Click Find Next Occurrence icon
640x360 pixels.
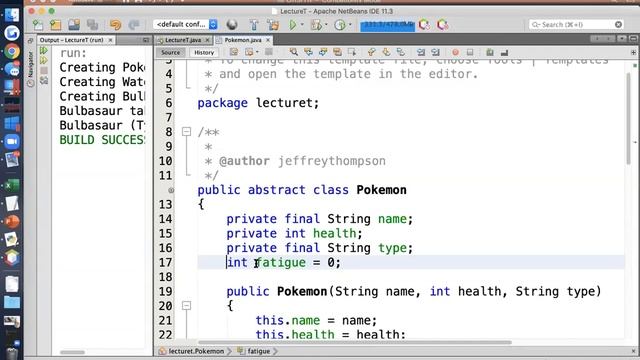click(x=323, y=52)
